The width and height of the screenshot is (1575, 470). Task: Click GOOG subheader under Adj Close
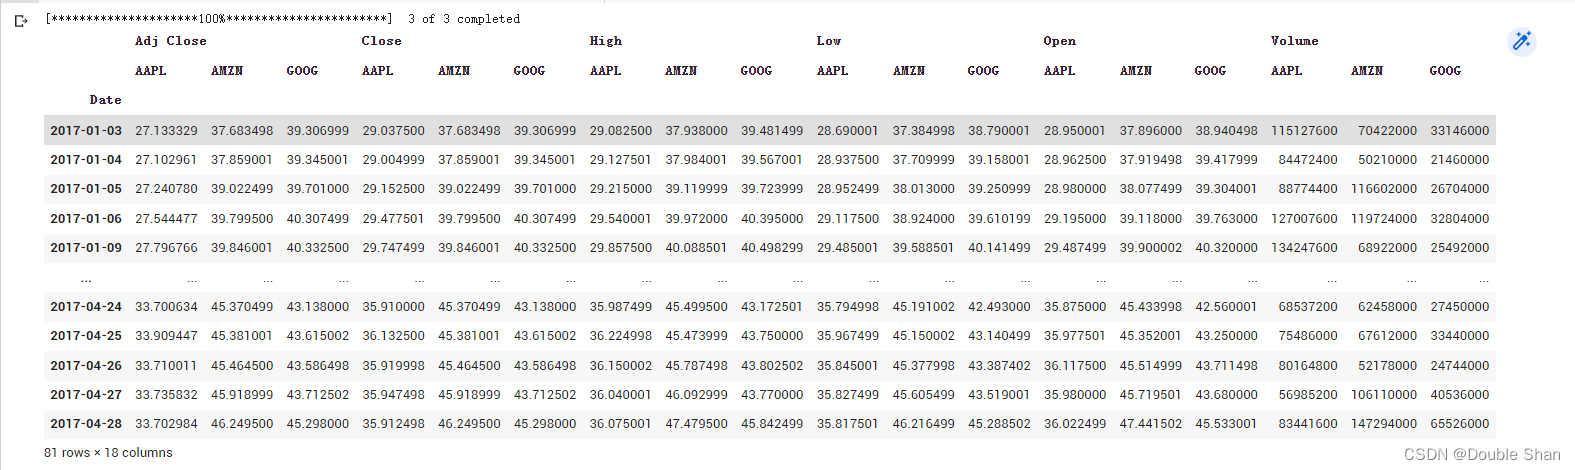tap(302, 71)
